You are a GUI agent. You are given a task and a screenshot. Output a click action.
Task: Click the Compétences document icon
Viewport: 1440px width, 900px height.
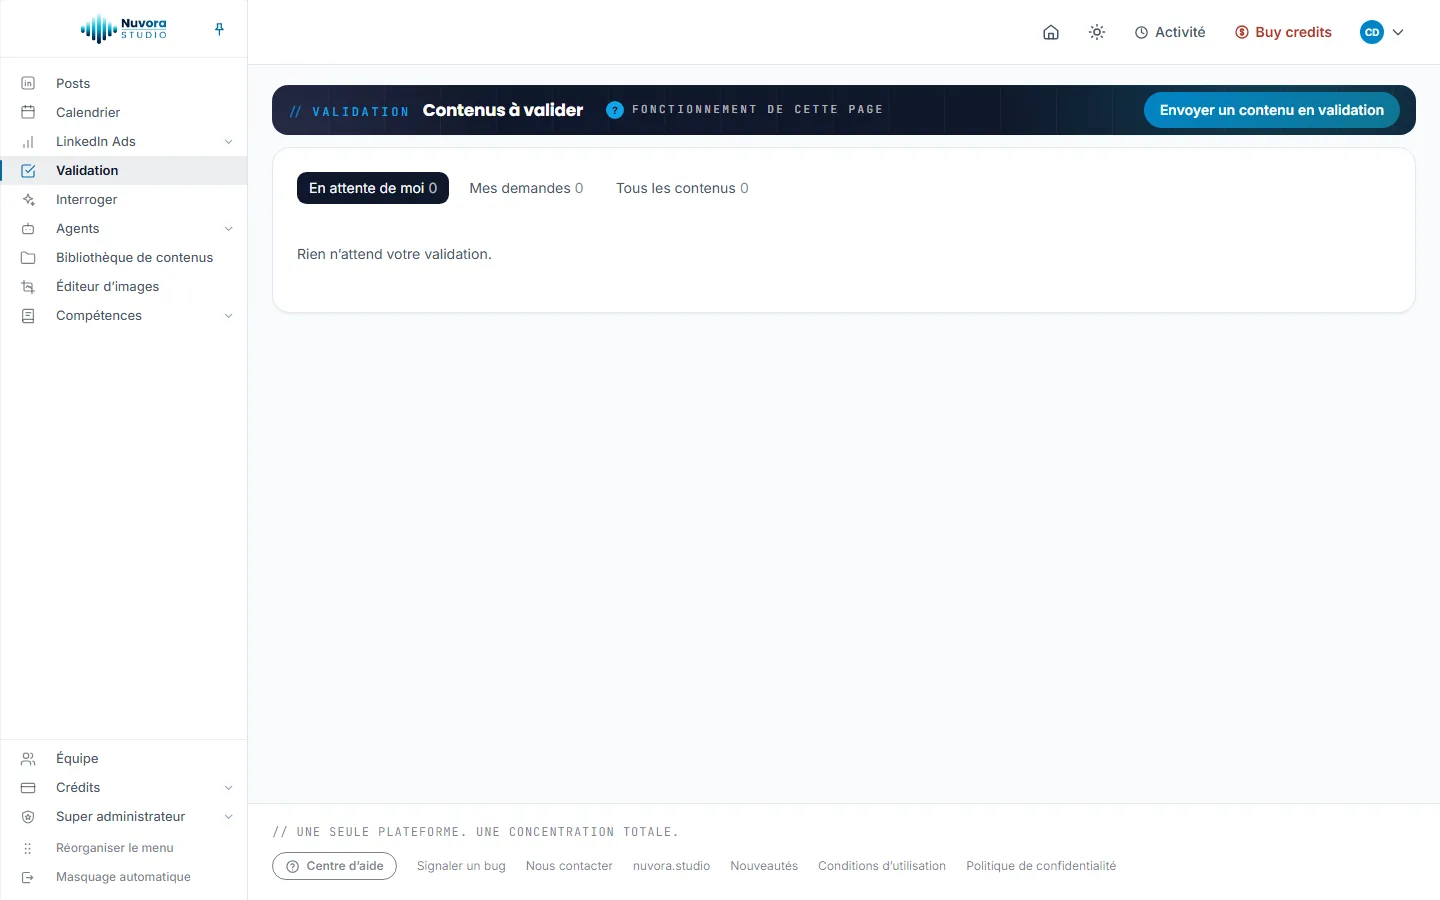tap(28, 315)
